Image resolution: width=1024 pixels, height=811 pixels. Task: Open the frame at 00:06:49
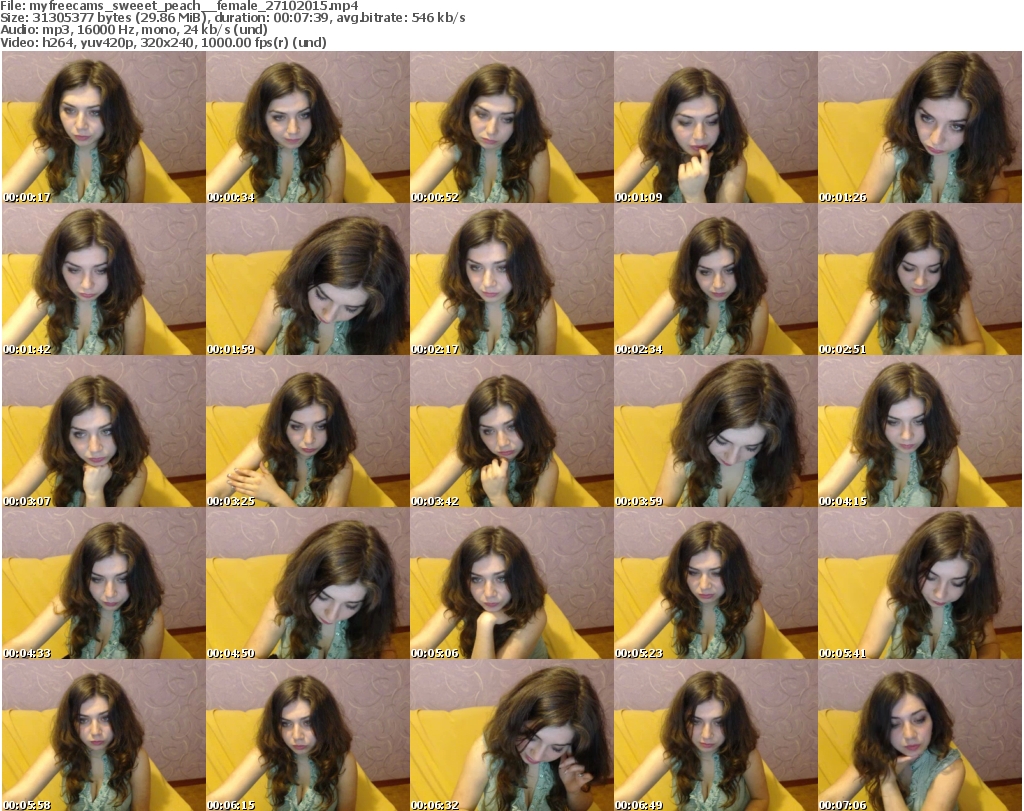tap(716, 735)
